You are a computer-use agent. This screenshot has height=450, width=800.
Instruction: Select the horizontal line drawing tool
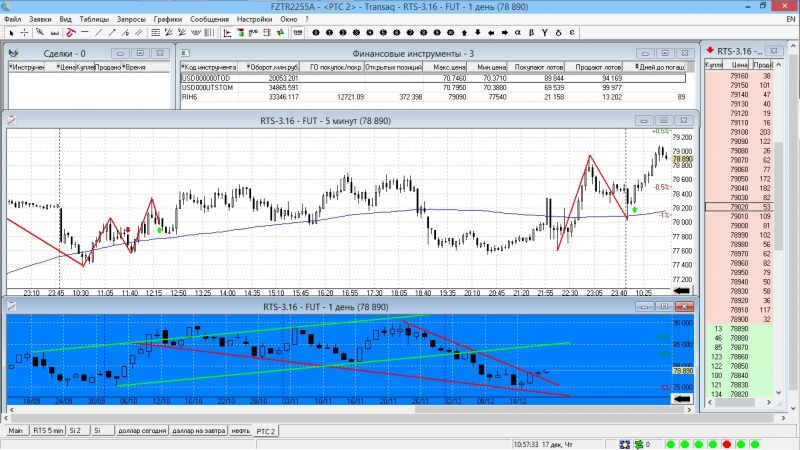pyautogui.click(x=85, y=33)
